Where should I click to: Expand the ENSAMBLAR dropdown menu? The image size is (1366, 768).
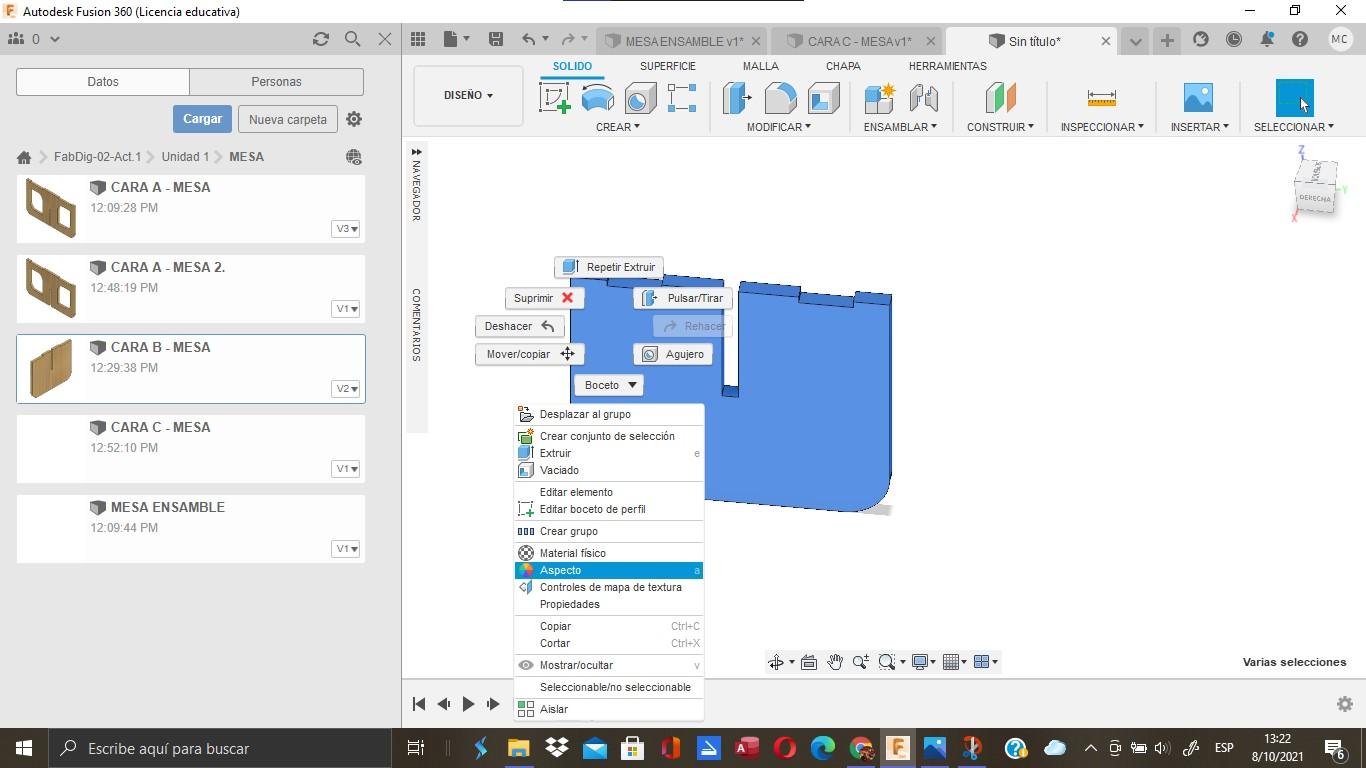[900, 127]
